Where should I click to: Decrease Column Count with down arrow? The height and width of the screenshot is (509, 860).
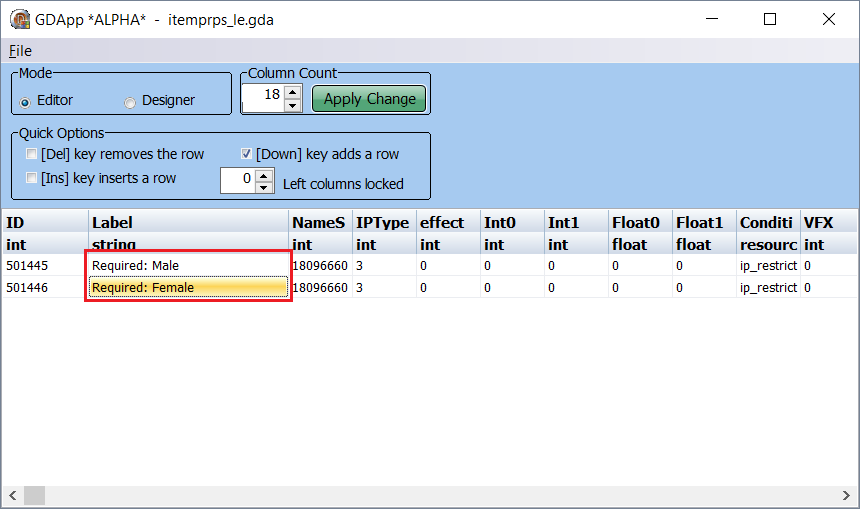coord(293,105)
